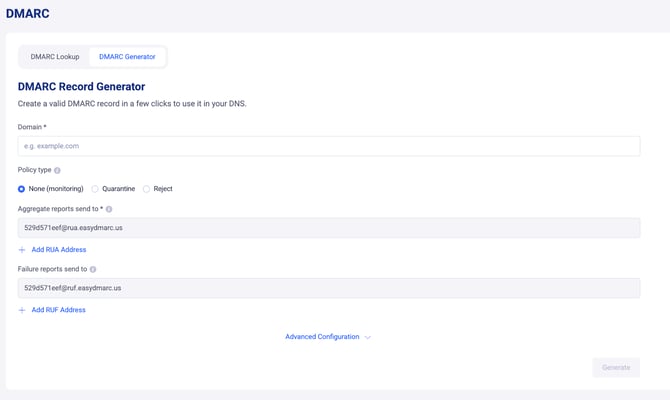670x400 pixels.
Task: Click the Policy type info icon
Action: (57, 171)
